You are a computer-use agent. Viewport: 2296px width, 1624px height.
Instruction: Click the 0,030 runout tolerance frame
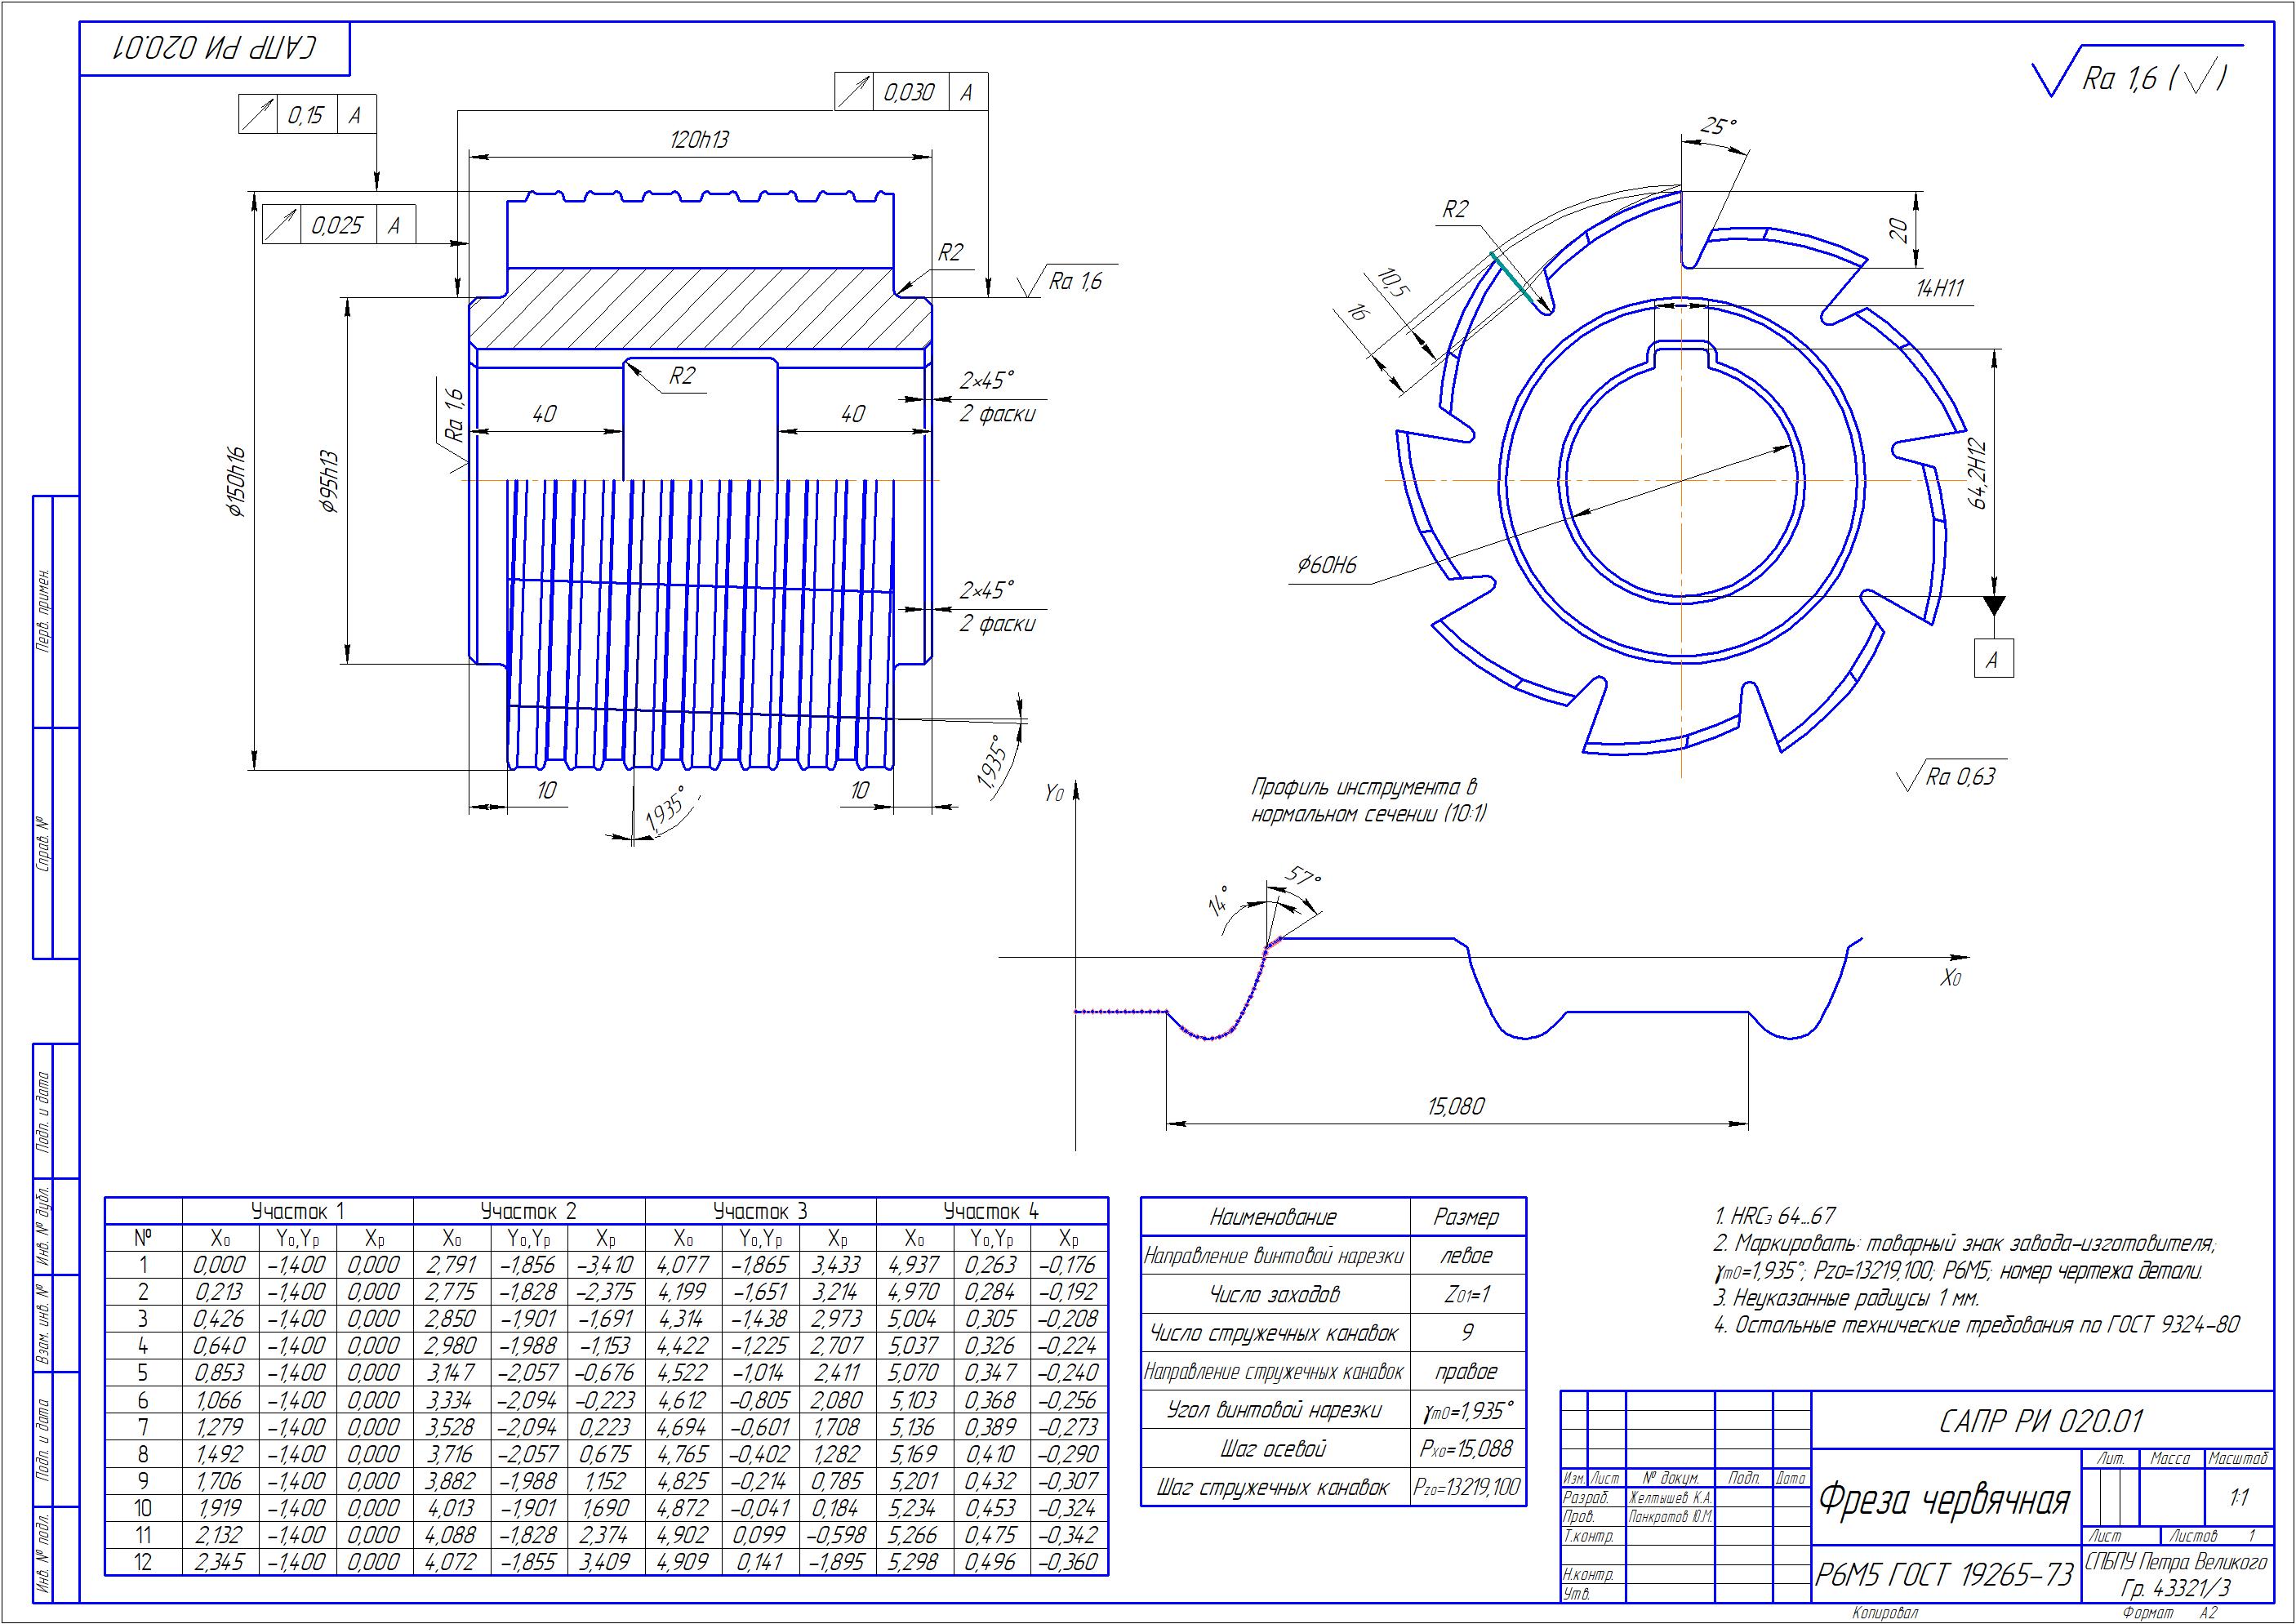pyautogui.click(x=910, y=92)
